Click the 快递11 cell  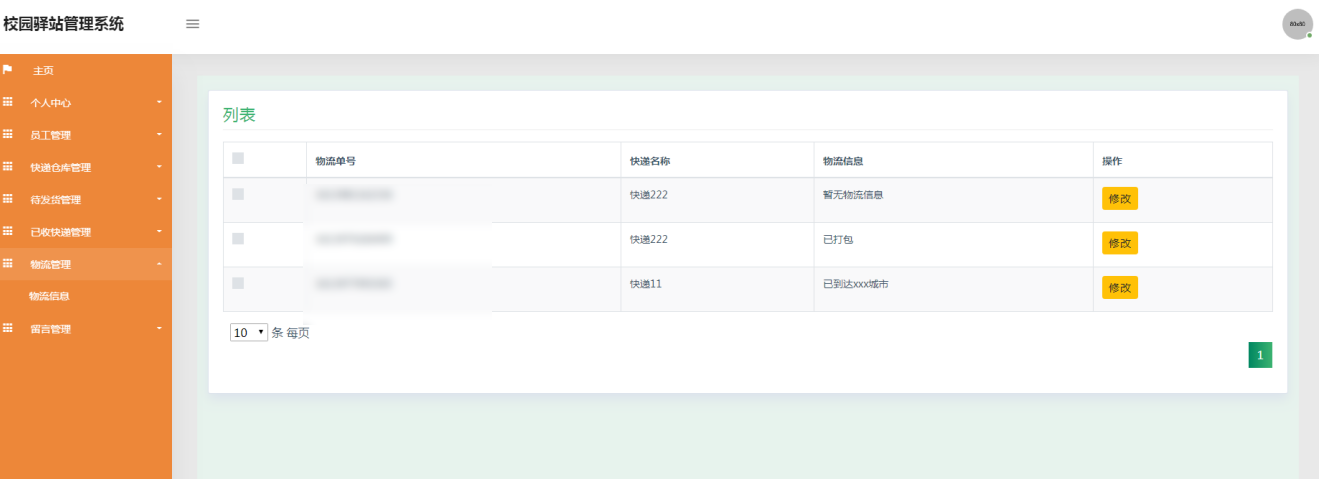(645, 284)
